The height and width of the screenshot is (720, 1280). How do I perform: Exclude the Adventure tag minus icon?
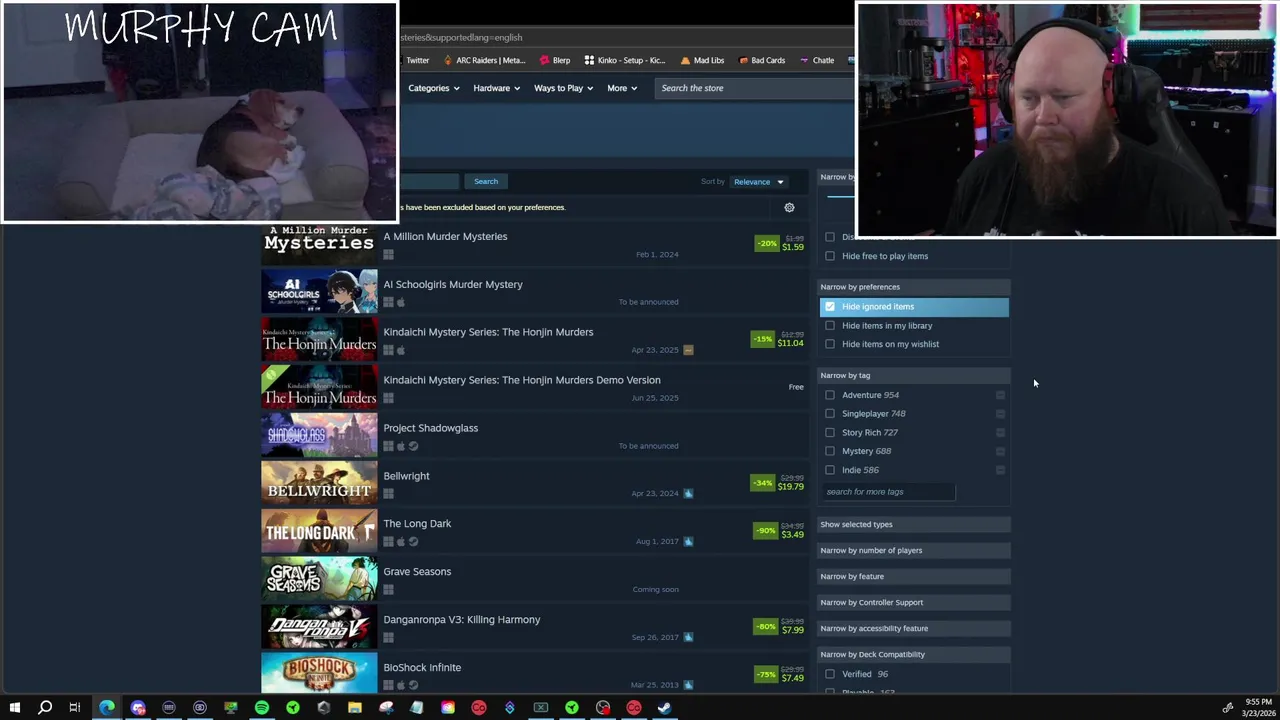point(1000,395)
